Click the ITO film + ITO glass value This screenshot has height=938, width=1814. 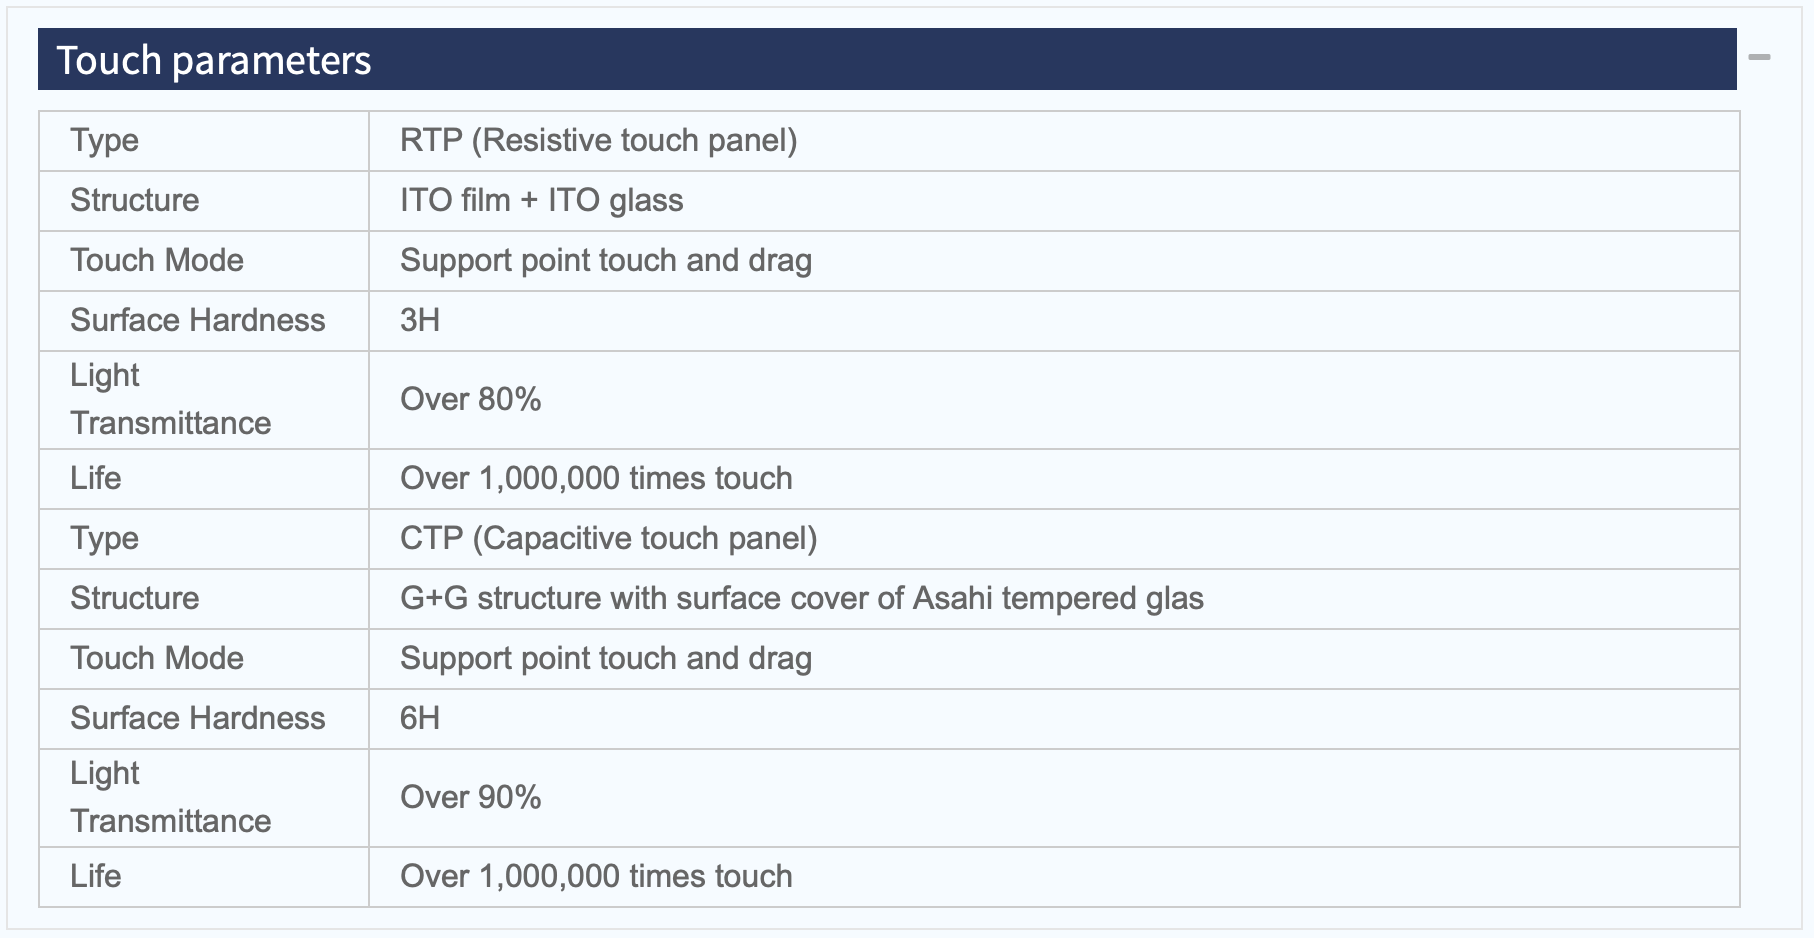pos(541,200)
